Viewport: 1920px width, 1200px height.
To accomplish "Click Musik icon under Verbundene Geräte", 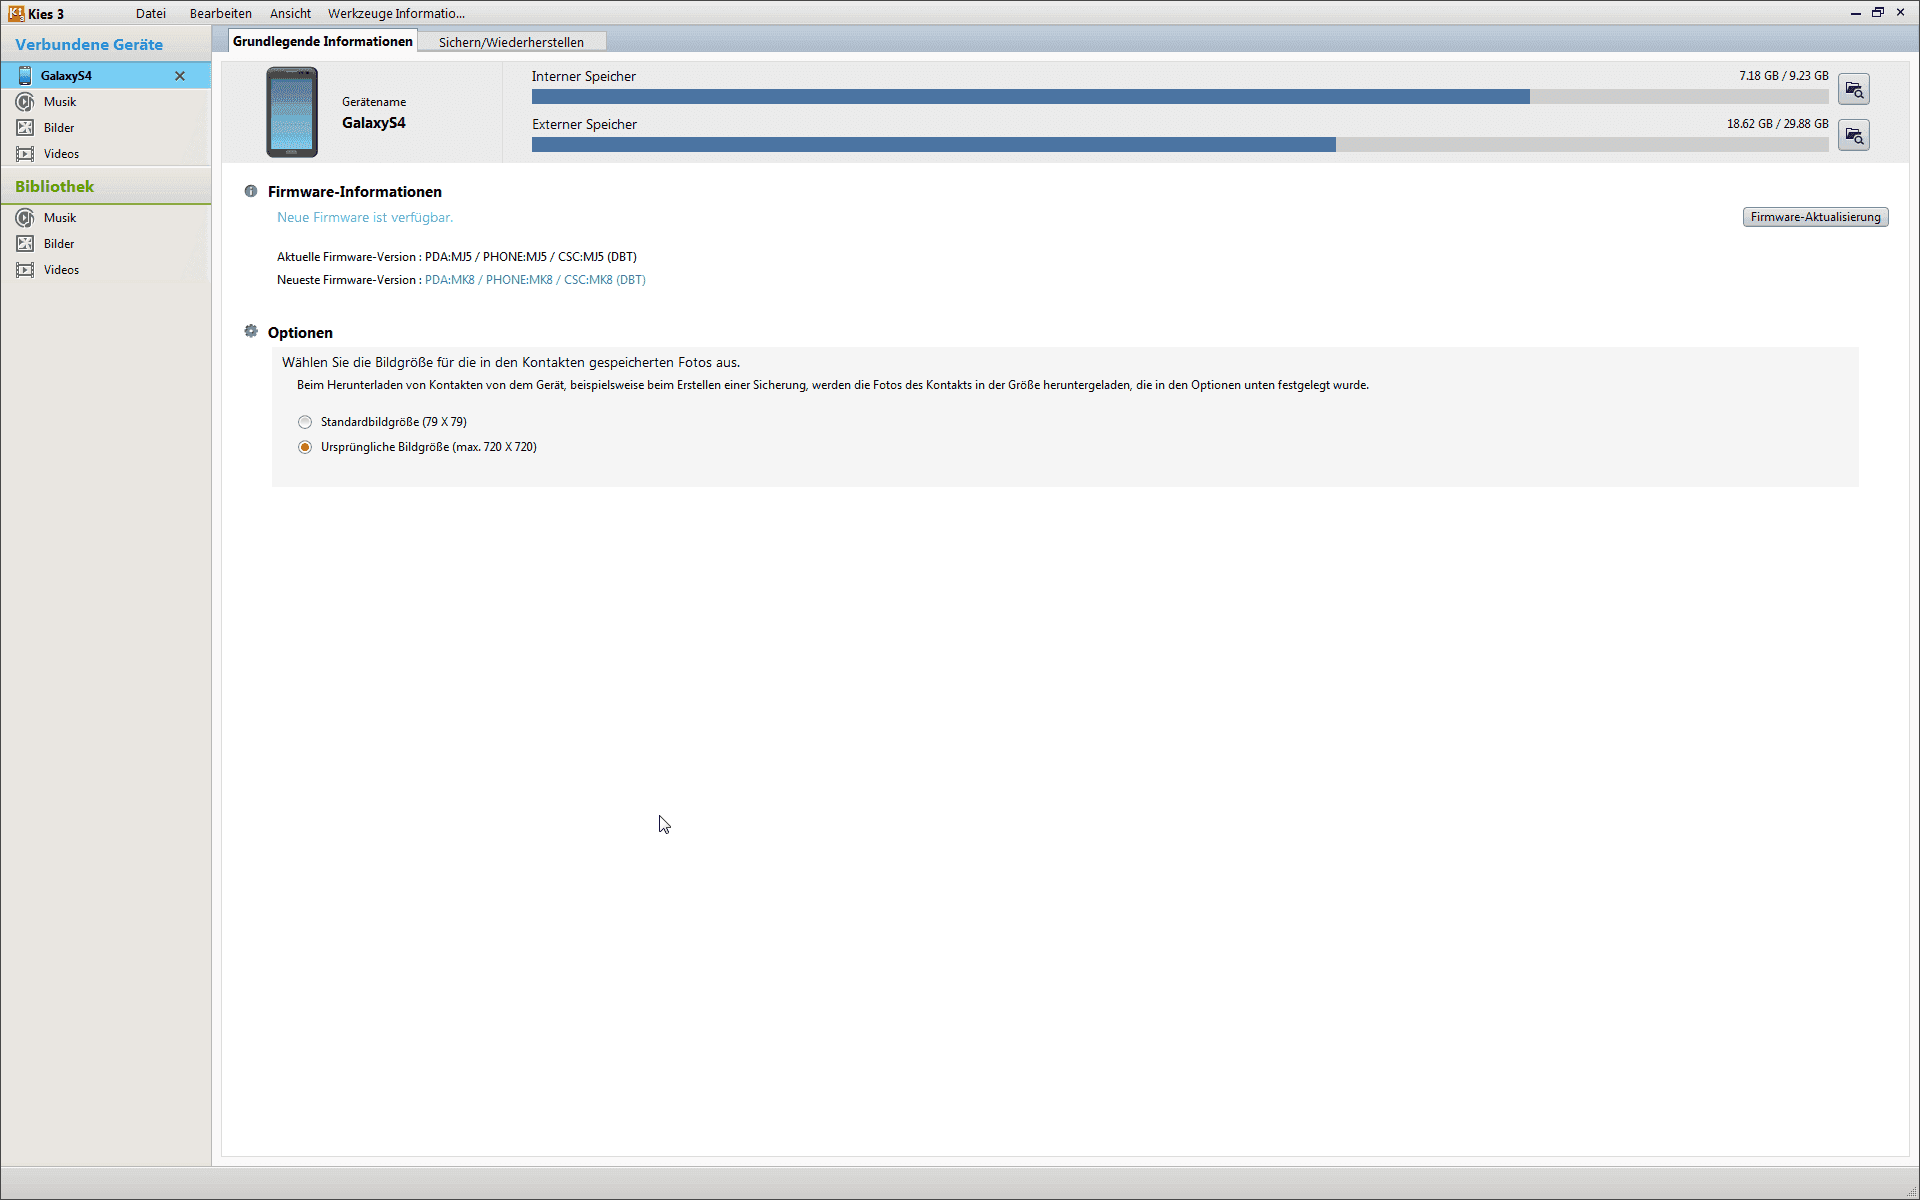I will click(x=24, y=102).
